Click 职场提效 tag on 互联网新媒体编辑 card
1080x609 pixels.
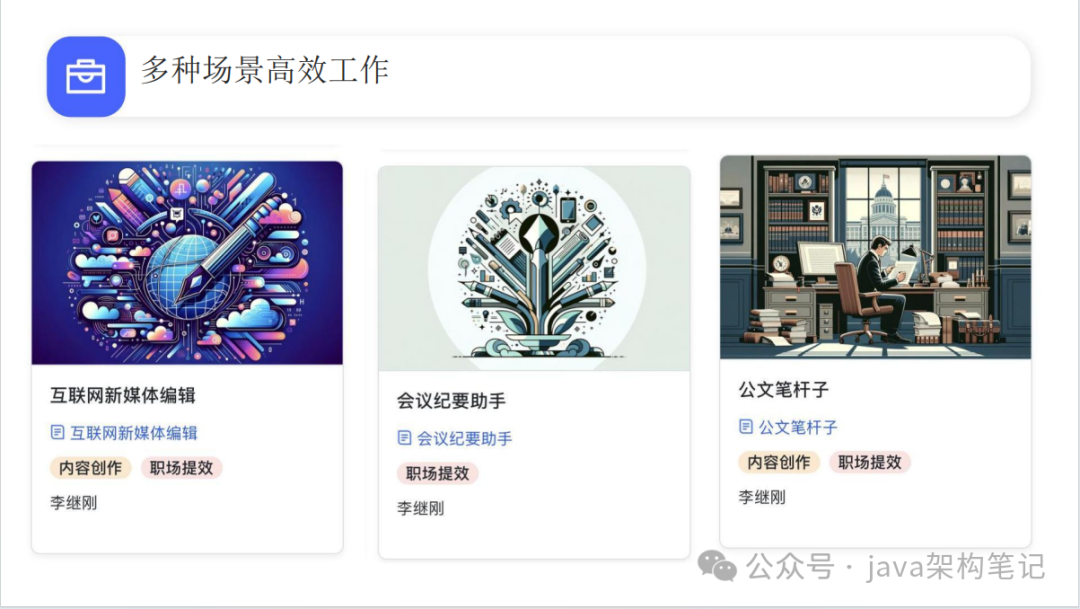pos(182,468)
